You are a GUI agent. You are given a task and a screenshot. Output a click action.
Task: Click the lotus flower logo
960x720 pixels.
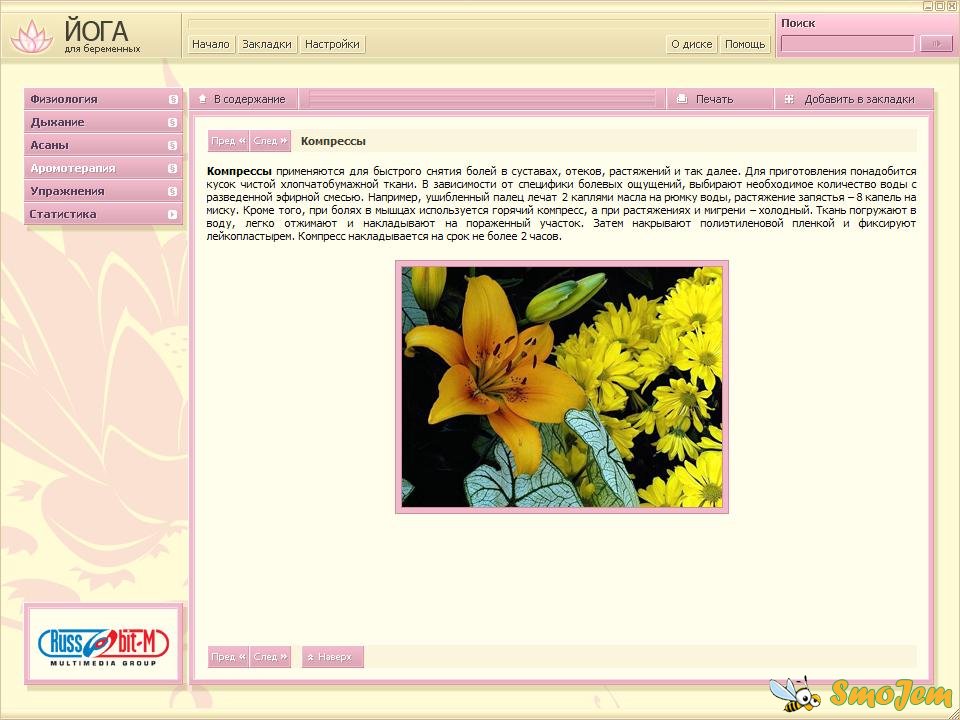32,36
